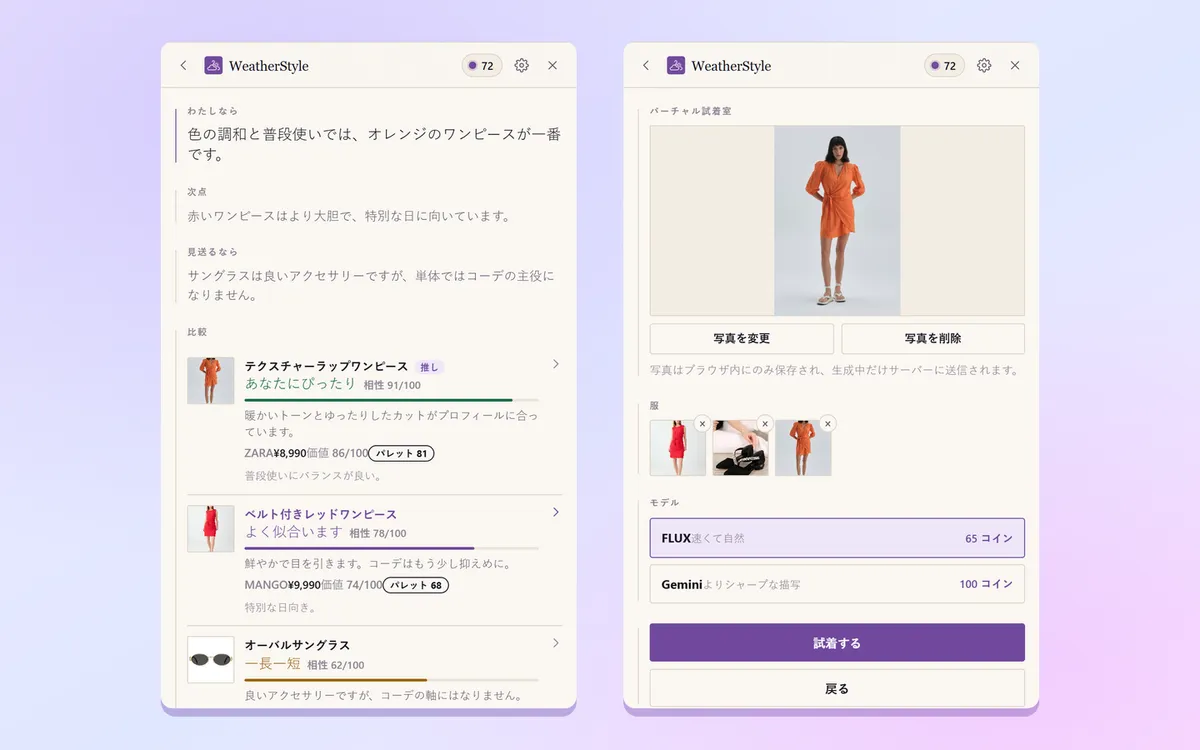Screen dimensions: 1200x750
Task: Click the オーバルサングラス title
Action: point(297,645)
